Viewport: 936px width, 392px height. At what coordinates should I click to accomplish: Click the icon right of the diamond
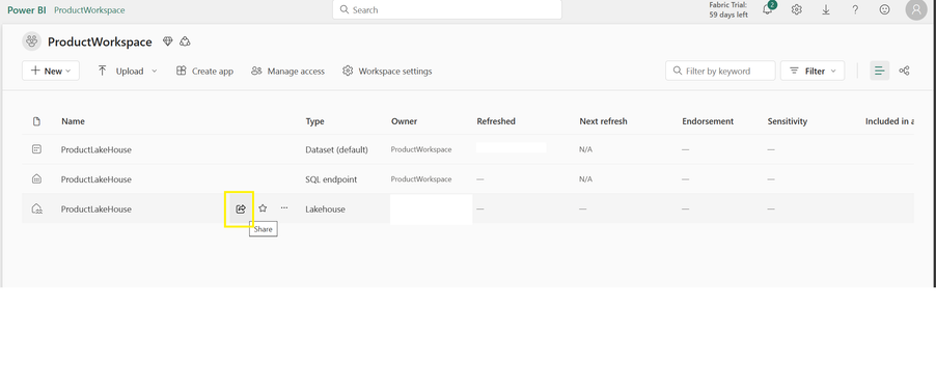point(185,42)
